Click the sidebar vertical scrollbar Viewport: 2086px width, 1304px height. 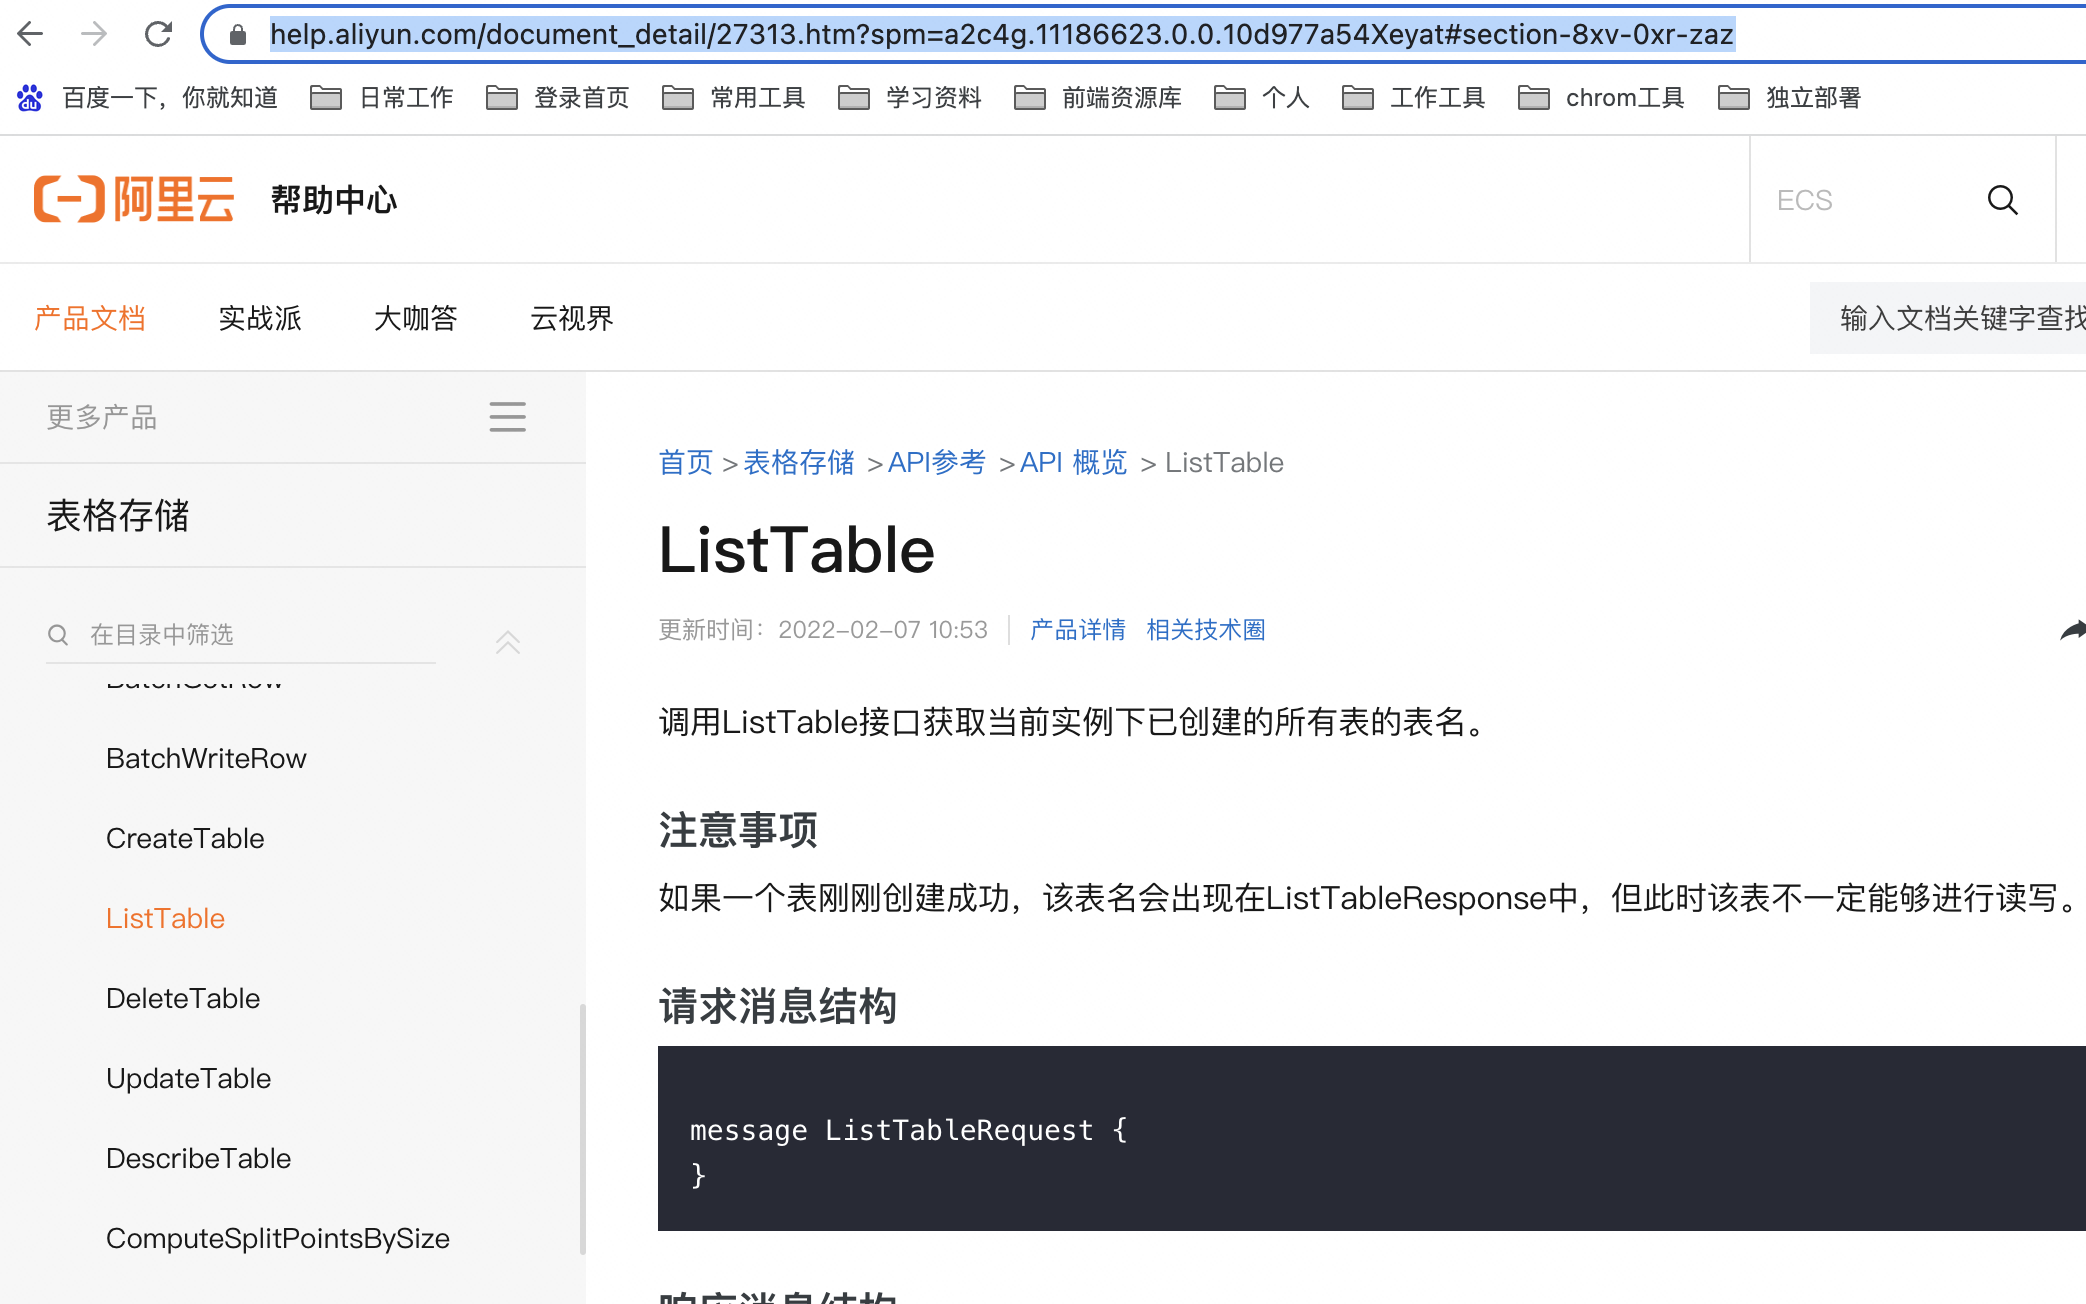582,1128
